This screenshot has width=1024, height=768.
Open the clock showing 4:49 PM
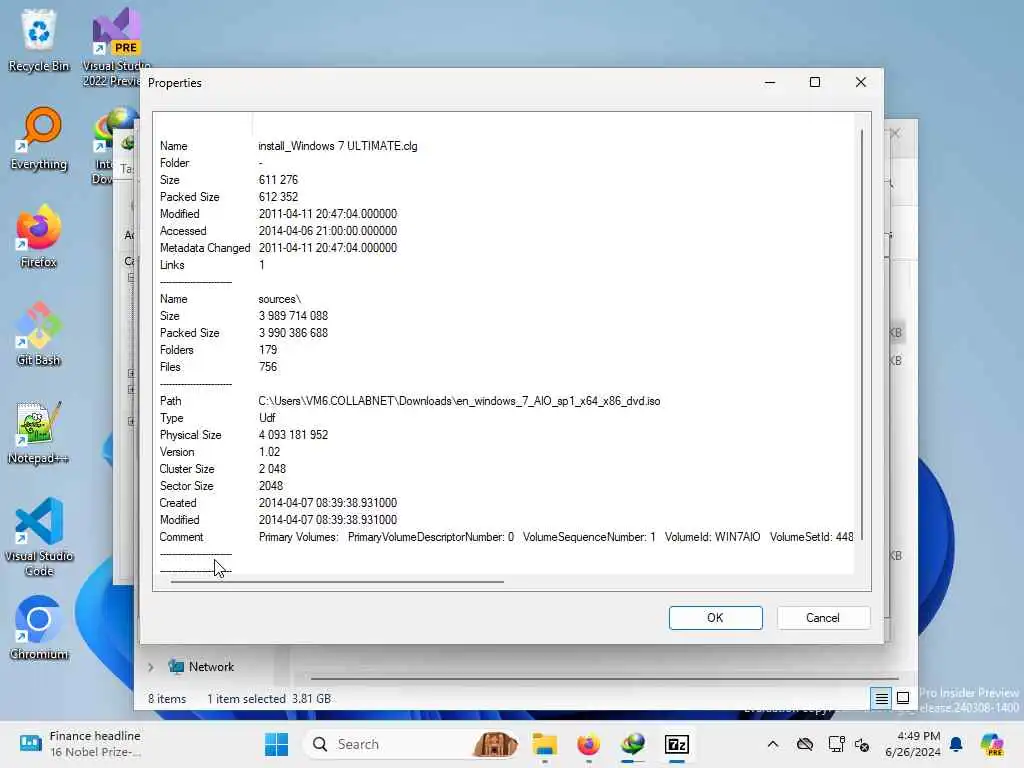[x=913, y=744]
